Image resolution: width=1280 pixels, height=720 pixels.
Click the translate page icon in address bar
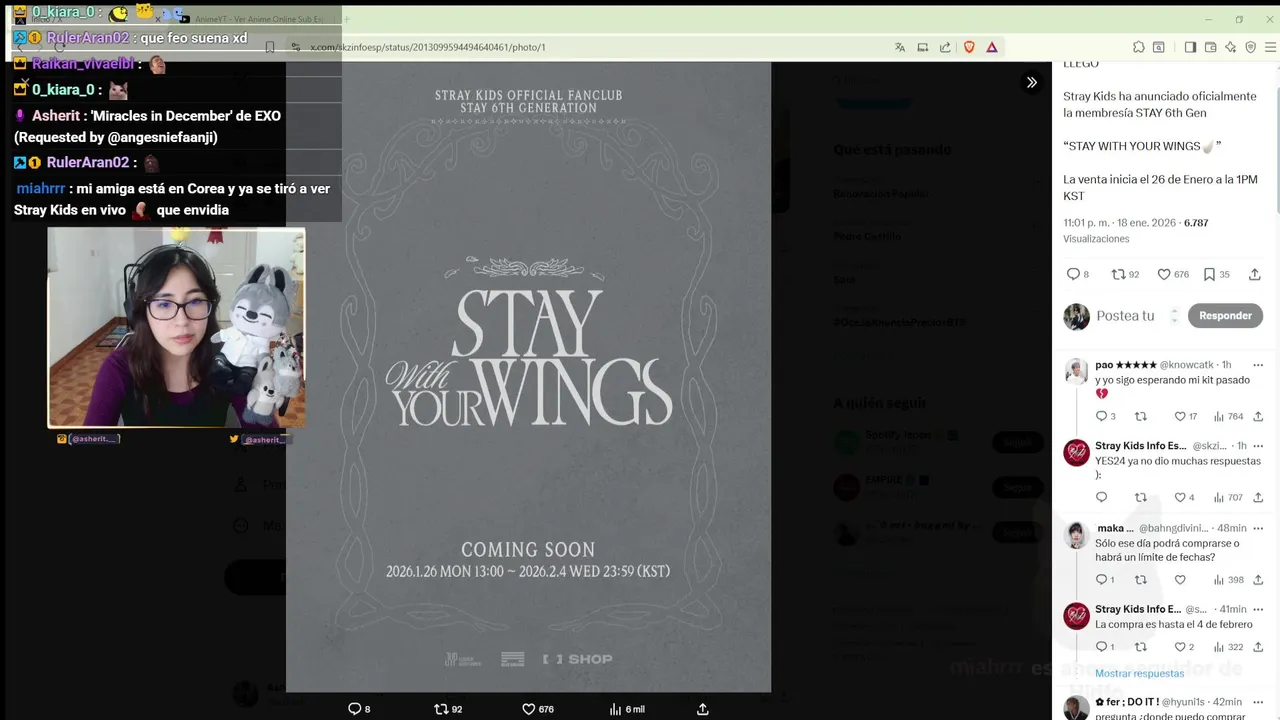[x=900, y=47]
